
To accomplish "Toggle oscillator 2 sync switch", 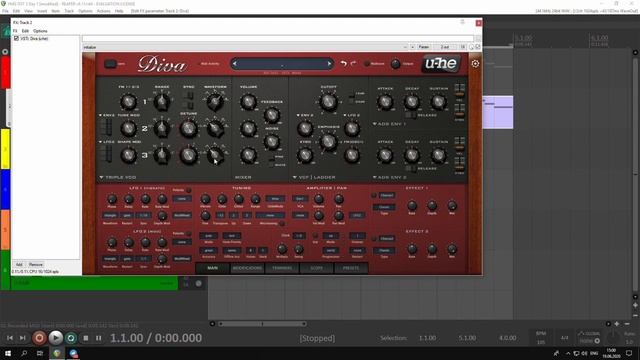I will pos(189,96).
